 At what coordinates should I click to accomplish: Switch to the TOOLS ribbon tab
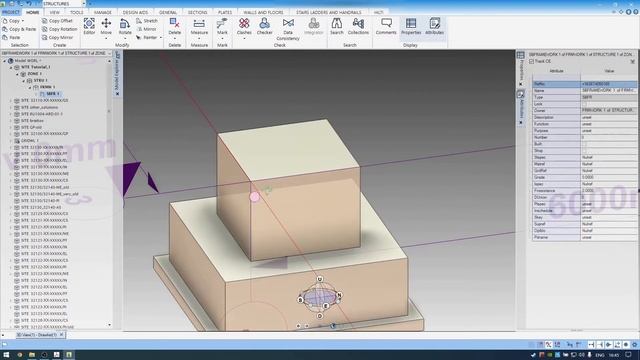pyautogui.click(x=76, y=13)
